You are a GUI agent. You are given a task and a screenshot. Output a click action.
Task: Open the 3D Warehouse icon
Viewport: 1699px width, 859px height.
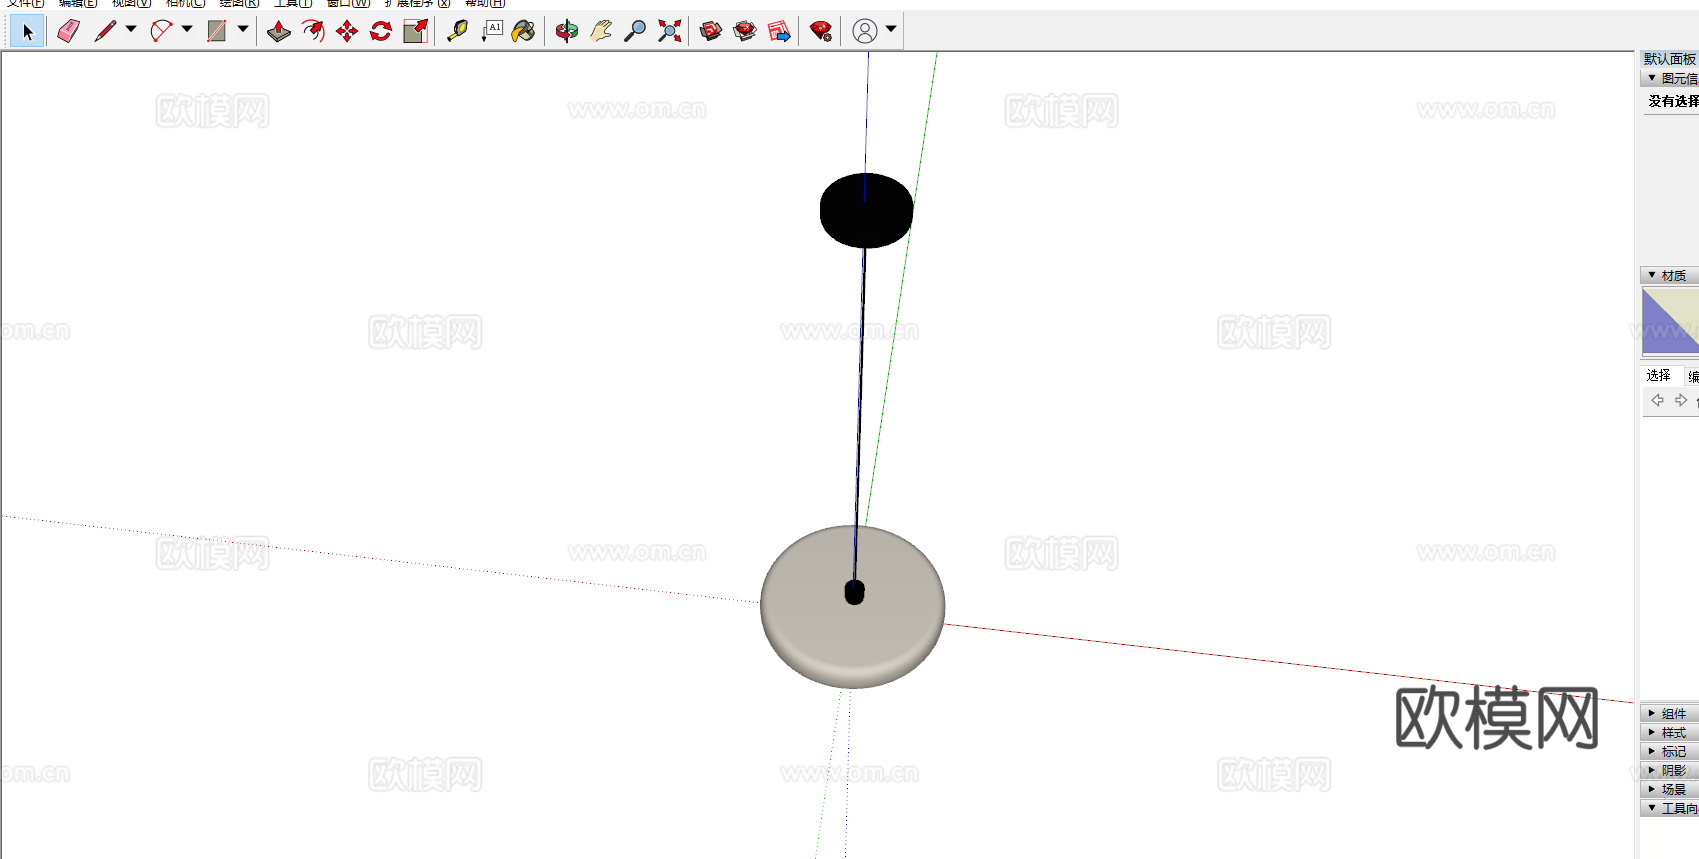click(711, 32)
